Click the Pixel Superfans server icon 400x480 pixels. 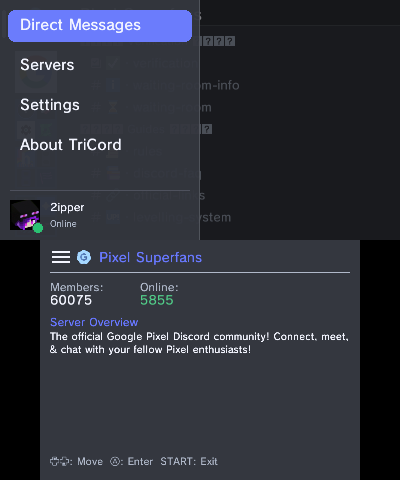(84, 257)
